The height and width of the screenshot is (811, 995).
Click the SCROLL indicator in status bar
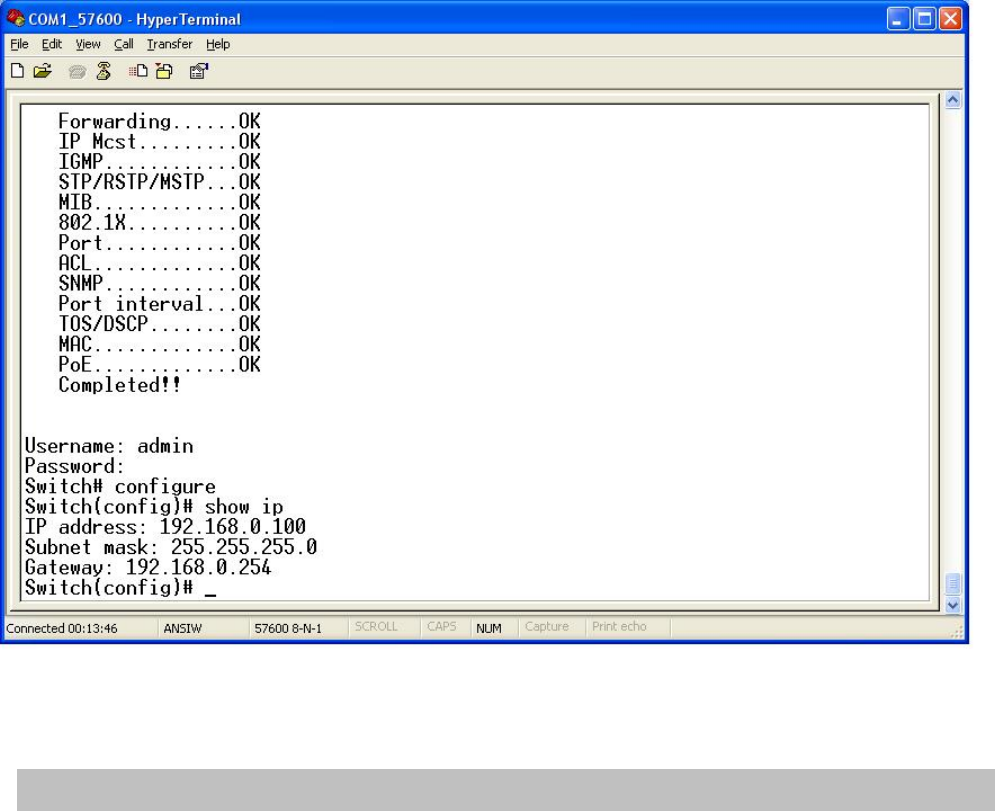[376, 626]
